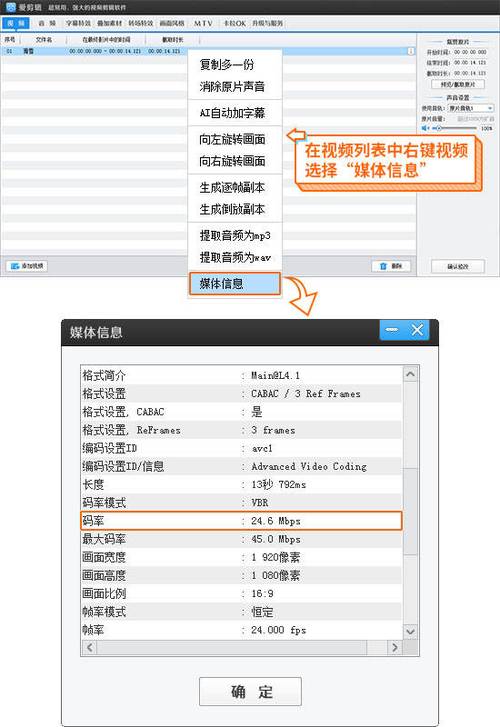
Task: Select the 格式设置, CABAC row
Action: point(241,412)
